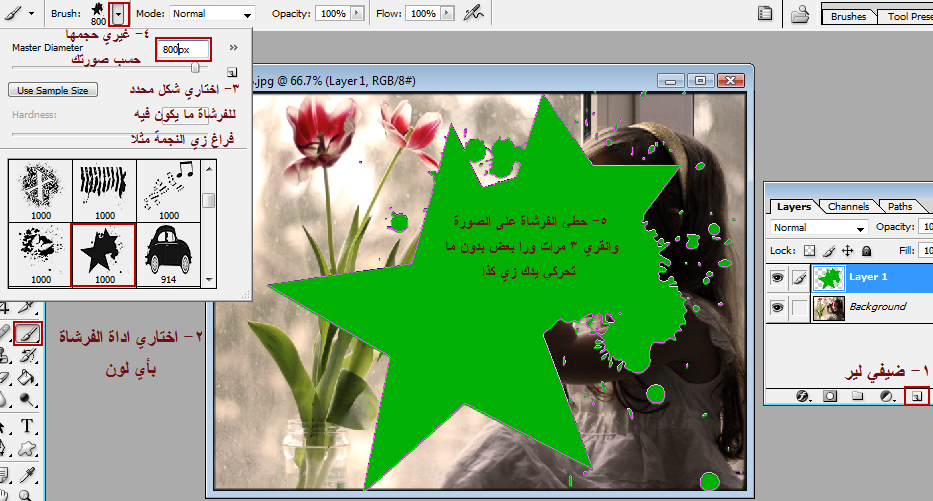933x501 pixels.
Task: Switch to the Channels tab
Action: coord(848,207)
